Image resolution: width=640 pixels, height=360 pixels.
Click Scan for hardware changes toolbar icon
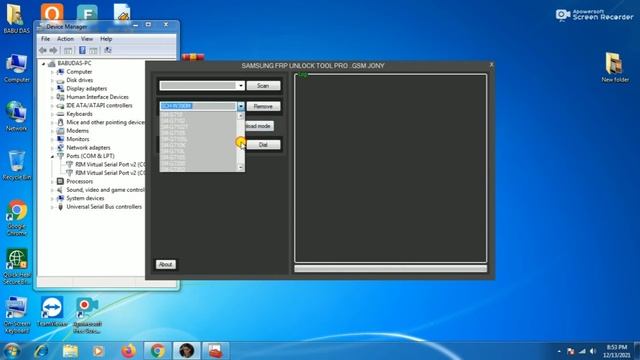[x=108, y=50]
